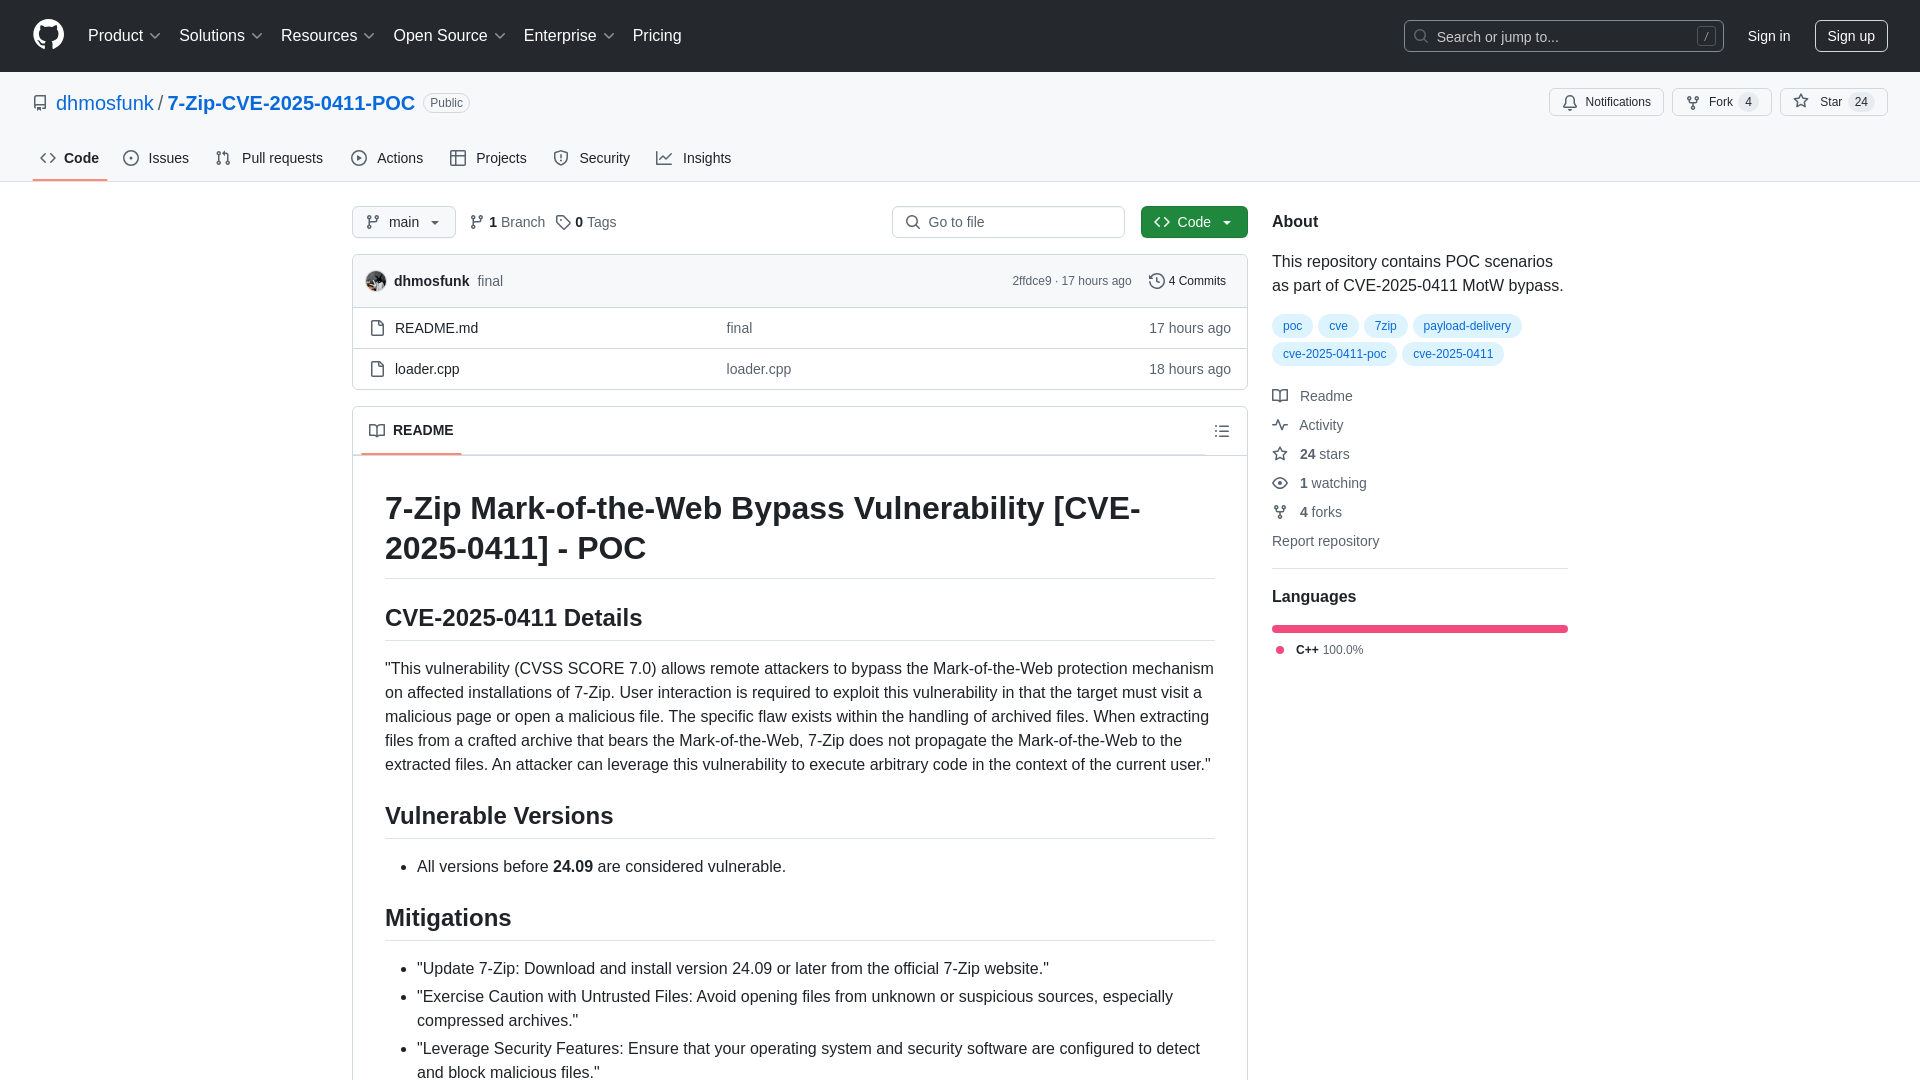
Task: Open 7-Zip-CVE-2025-0411-POC repo link
Action: click(x=291, y=103)
